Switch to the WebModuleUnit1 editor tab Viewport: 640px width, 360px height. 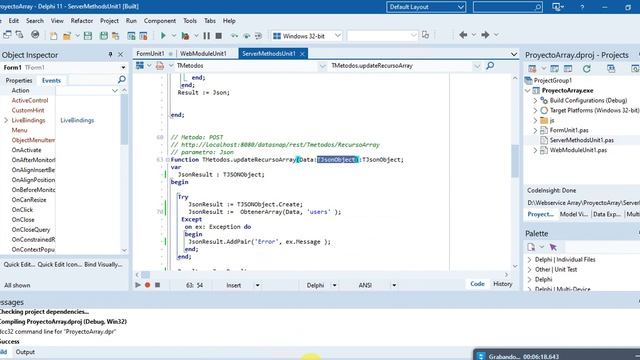[203, 53]
